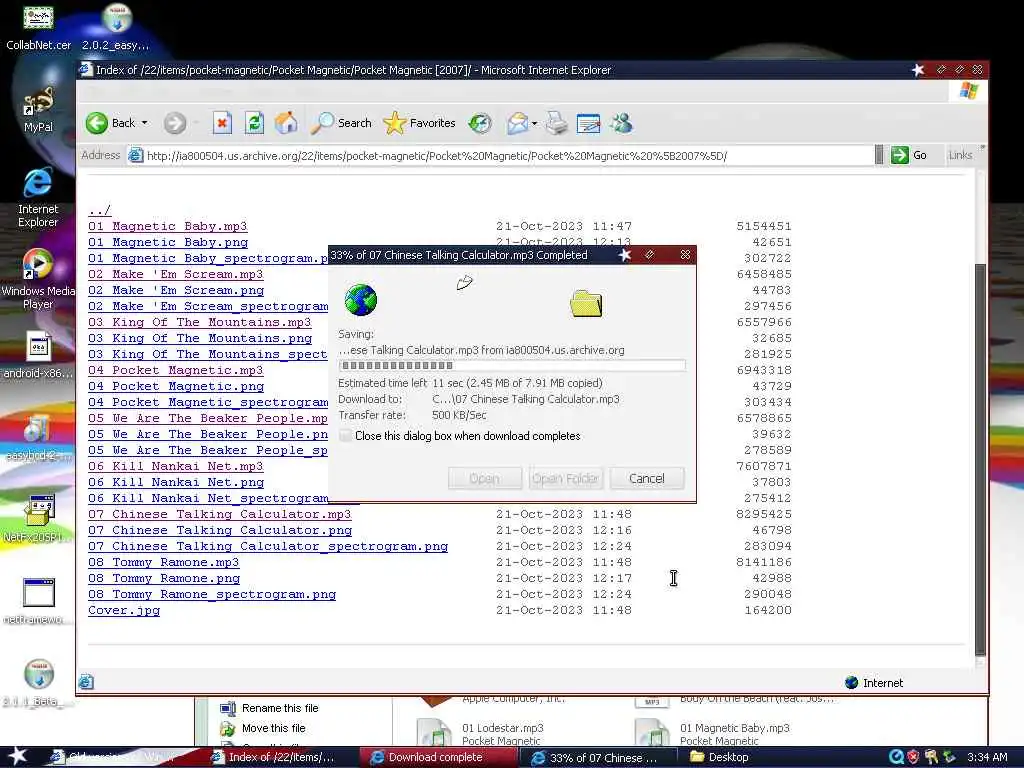The height and width of the screenshot is (768, 1024).
Task: Cancel the download in the dialog
Action: point(647,478)
